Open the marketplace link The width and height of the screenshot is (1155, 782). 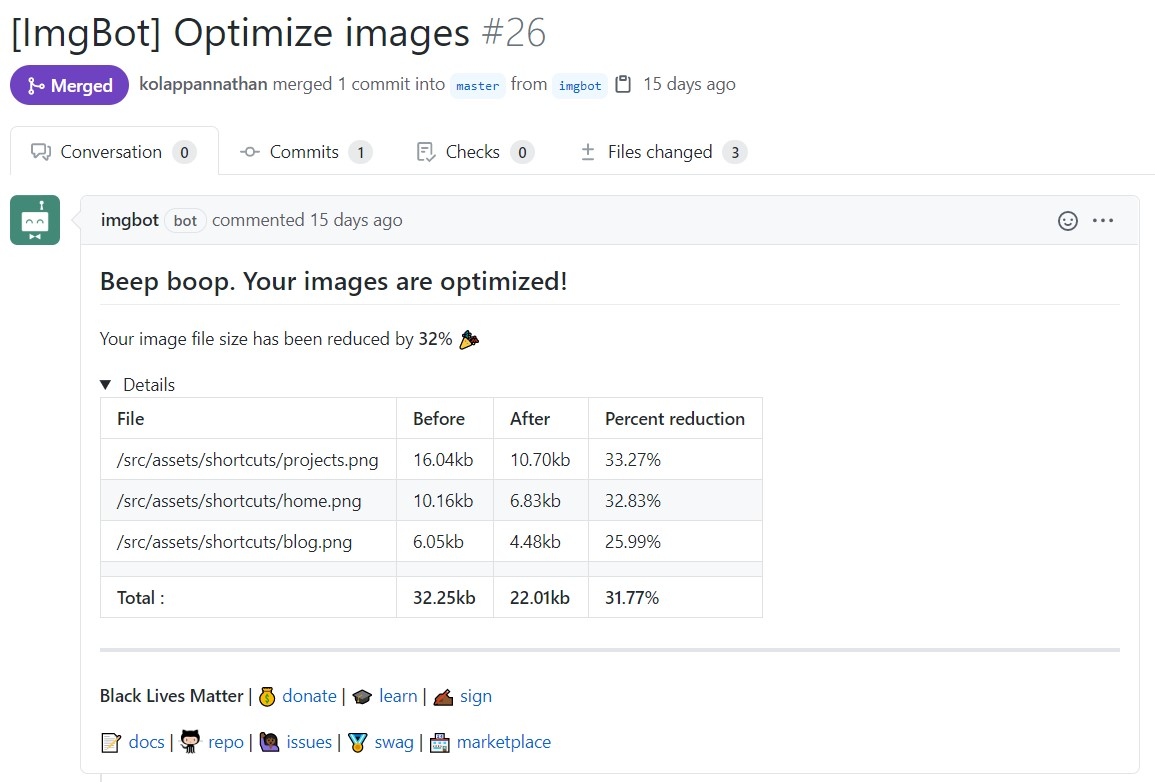(x=504, y=742)
